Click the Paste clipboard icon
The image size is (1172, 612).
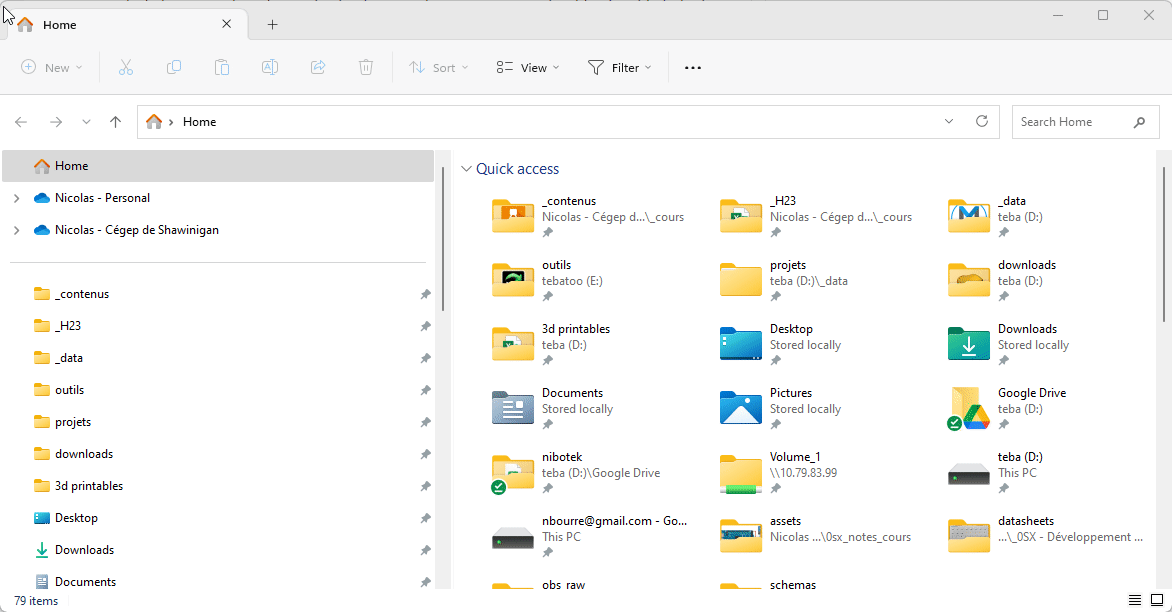point(222,67)
